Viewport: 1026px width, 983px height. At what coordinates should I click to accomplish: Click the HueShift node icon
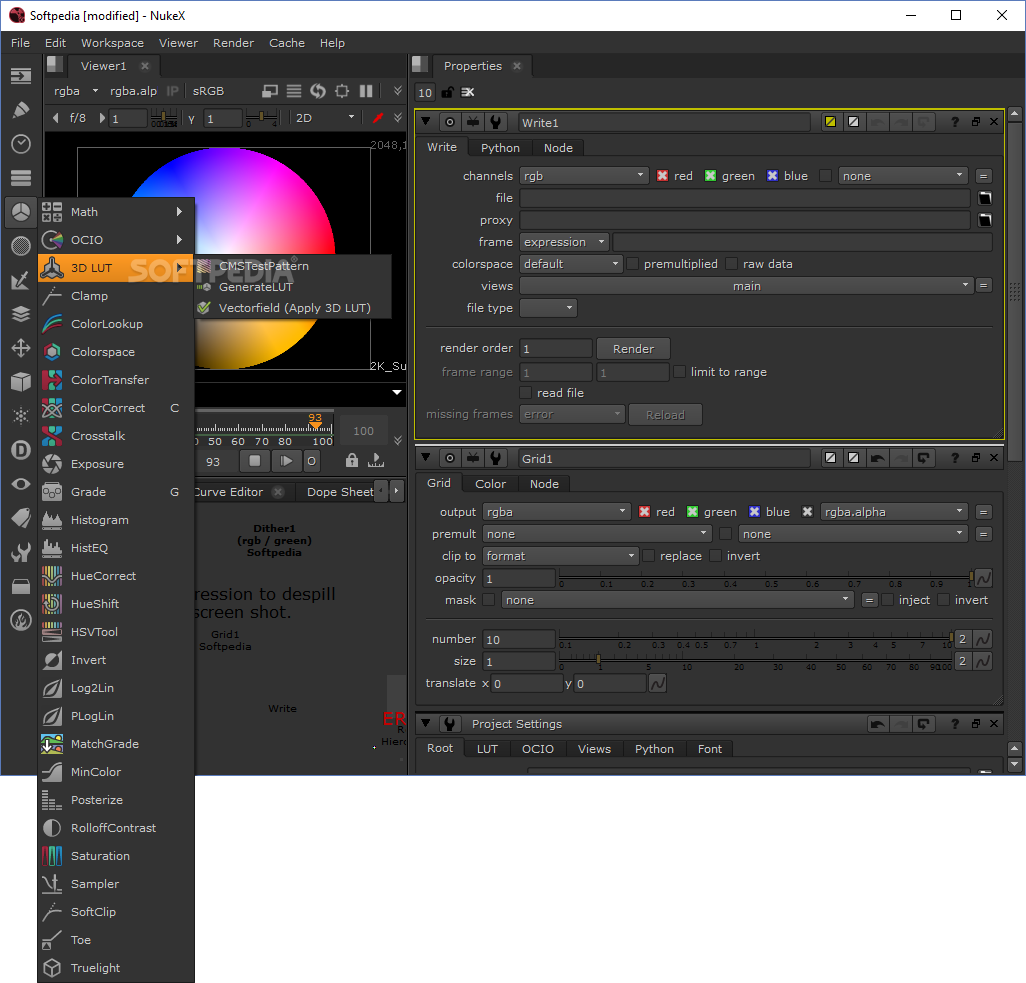tap(52, 604)
